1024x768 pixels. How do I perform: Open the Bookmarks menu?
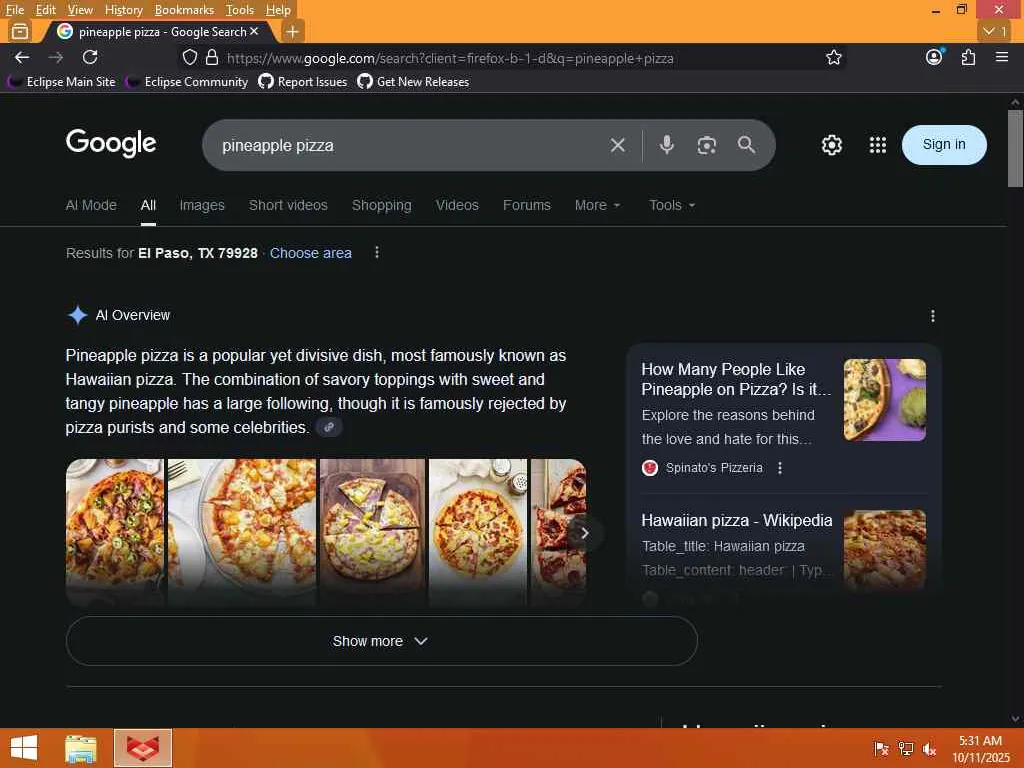[184, 10]
